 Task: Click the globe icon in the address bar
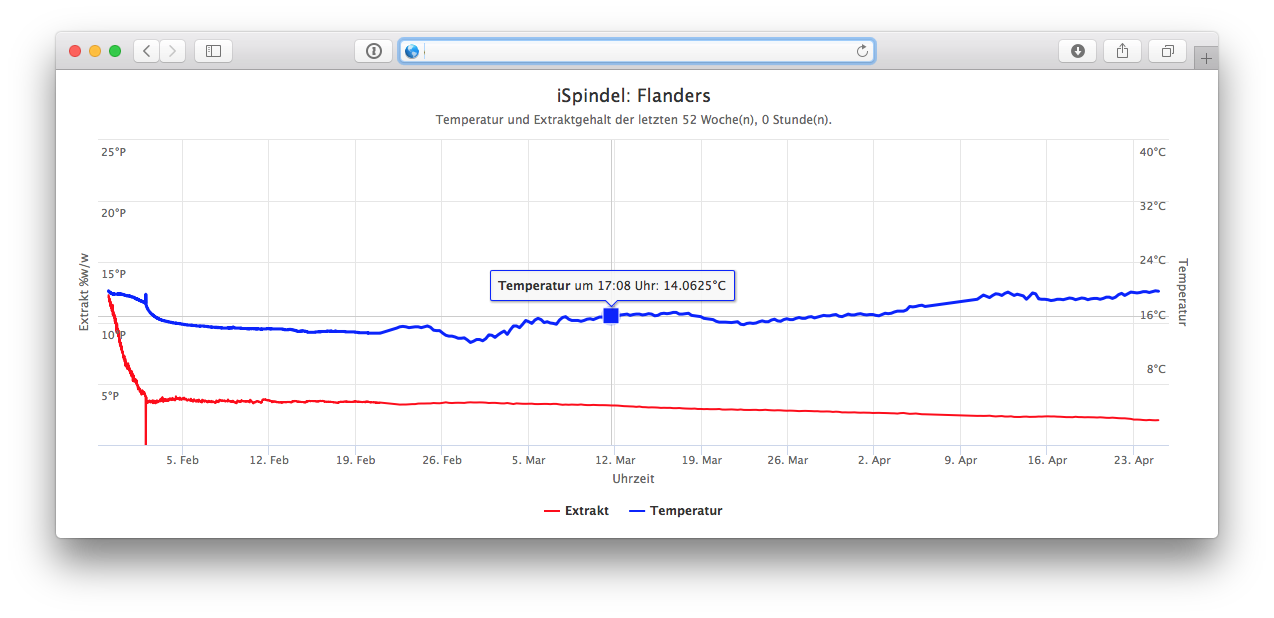point(412,51)
